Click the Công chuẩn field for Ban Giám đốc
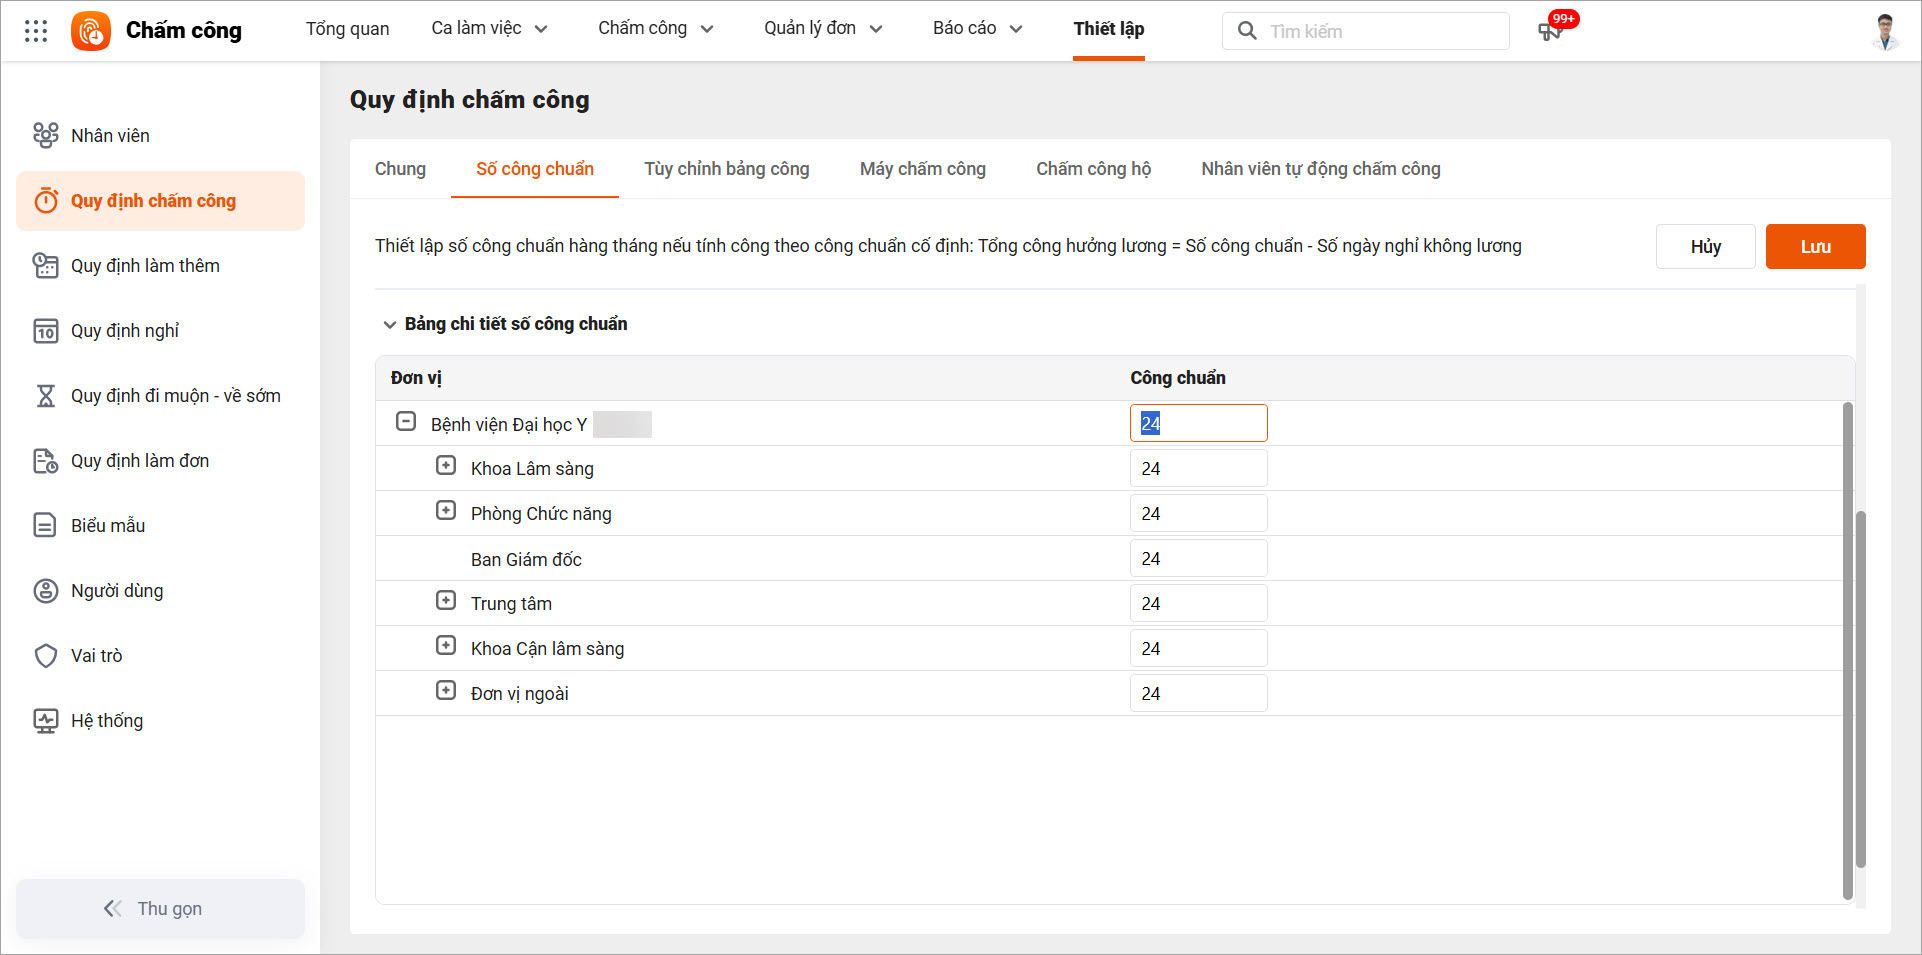This screenshot has height=955, width=1922. [x=1198, y=559]
